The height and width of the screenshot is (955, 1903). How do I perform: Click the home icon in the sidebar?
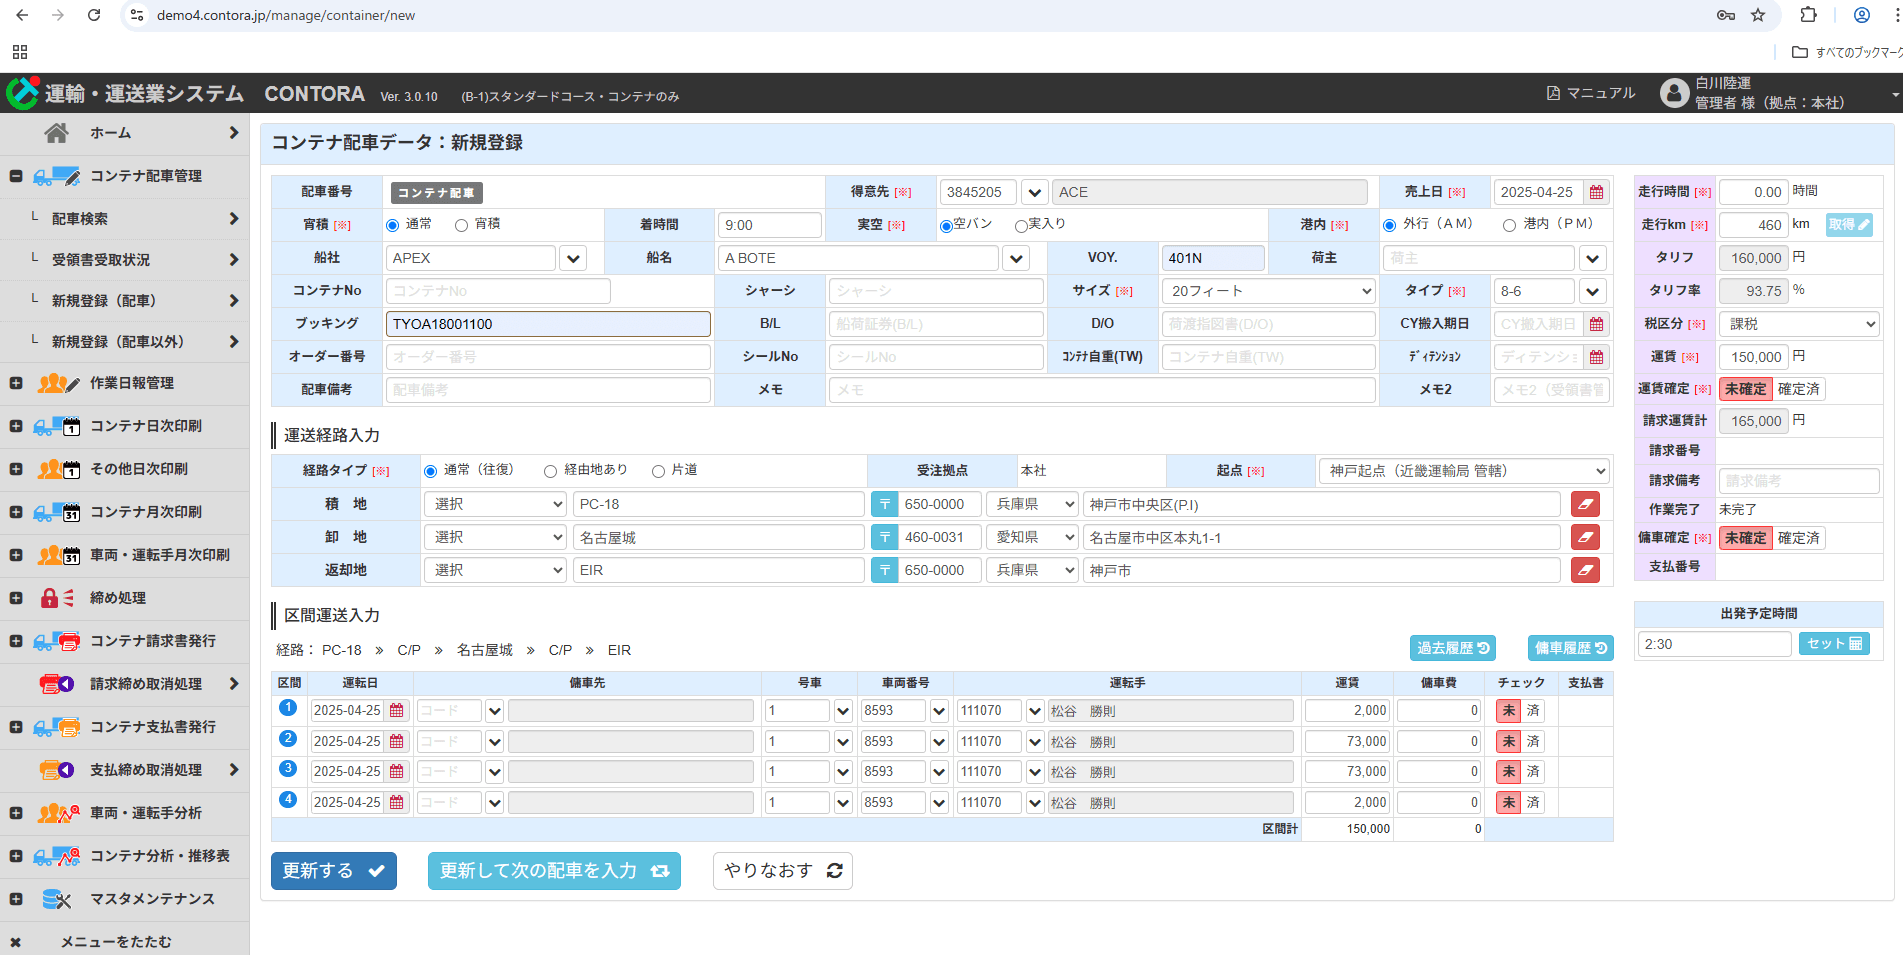57,133
